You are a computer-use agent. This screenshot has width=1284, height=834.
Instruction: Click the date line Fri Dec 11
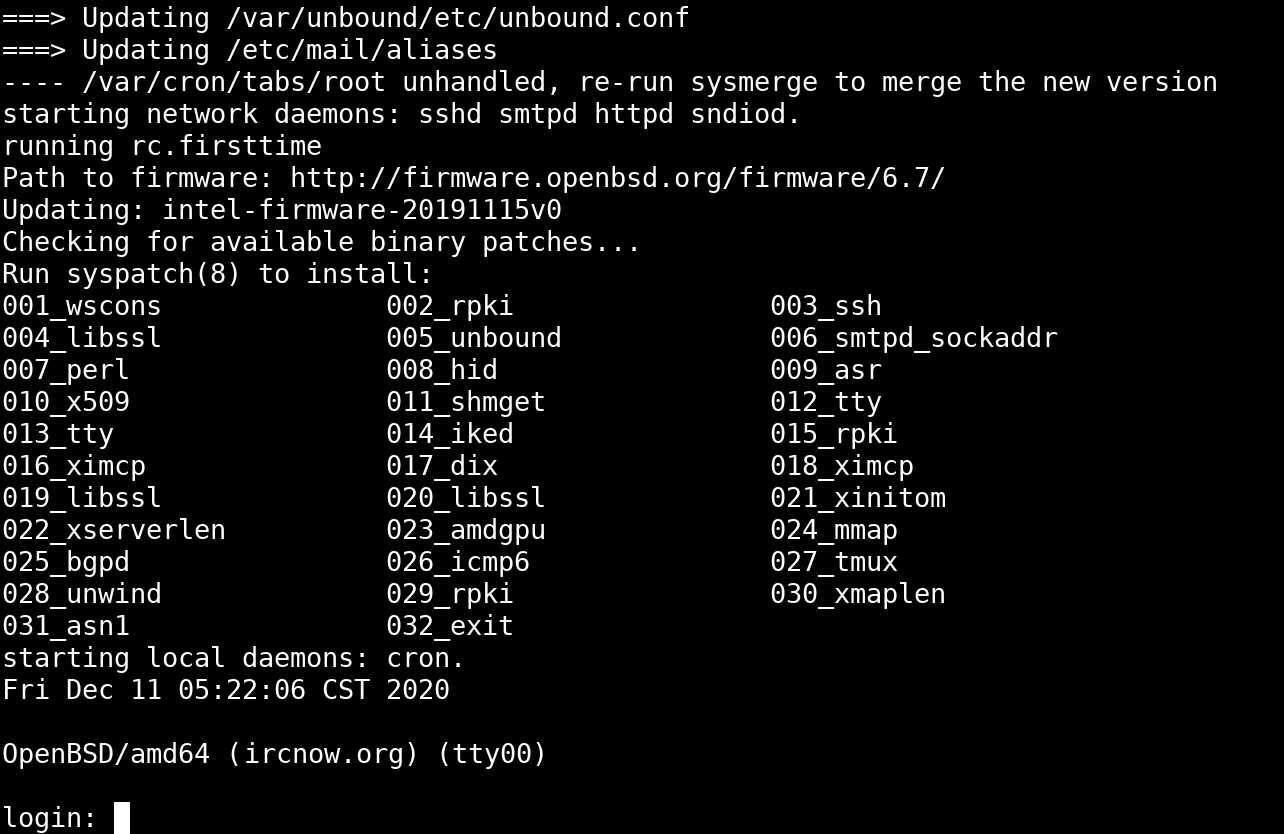pos(226,690)
